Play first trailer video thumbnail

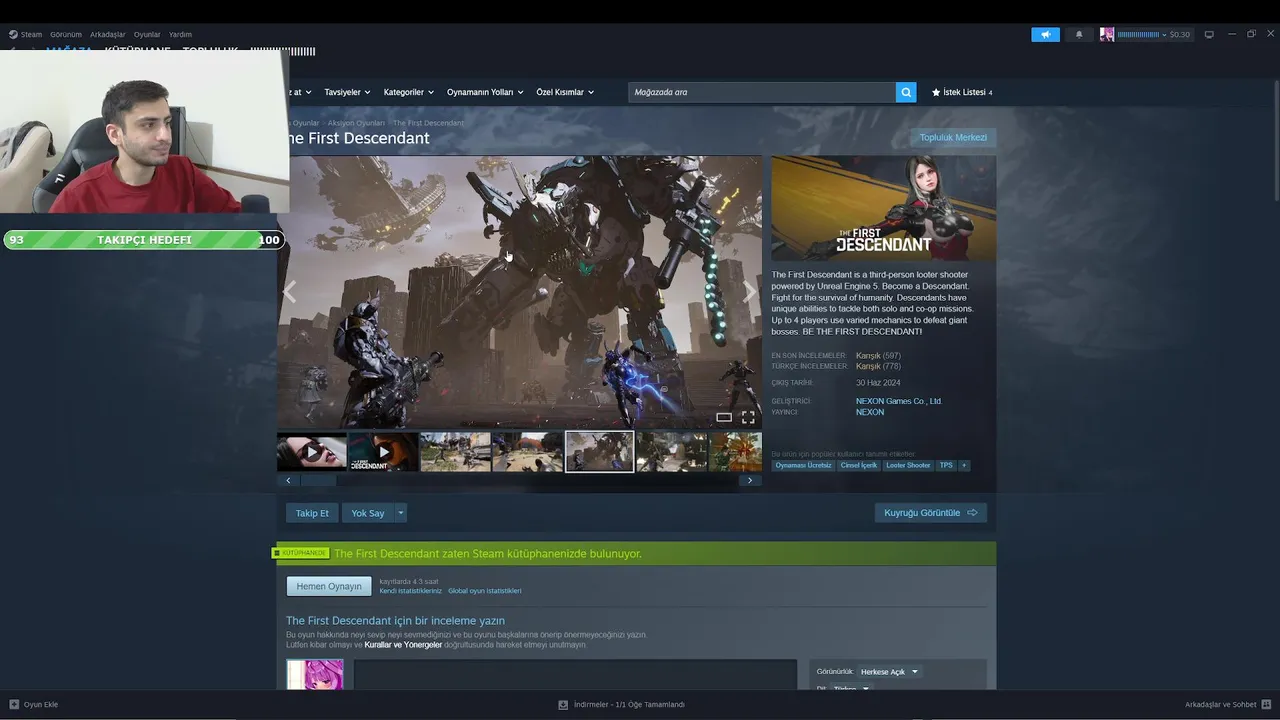pyautogui.click(x=312, y=452)
